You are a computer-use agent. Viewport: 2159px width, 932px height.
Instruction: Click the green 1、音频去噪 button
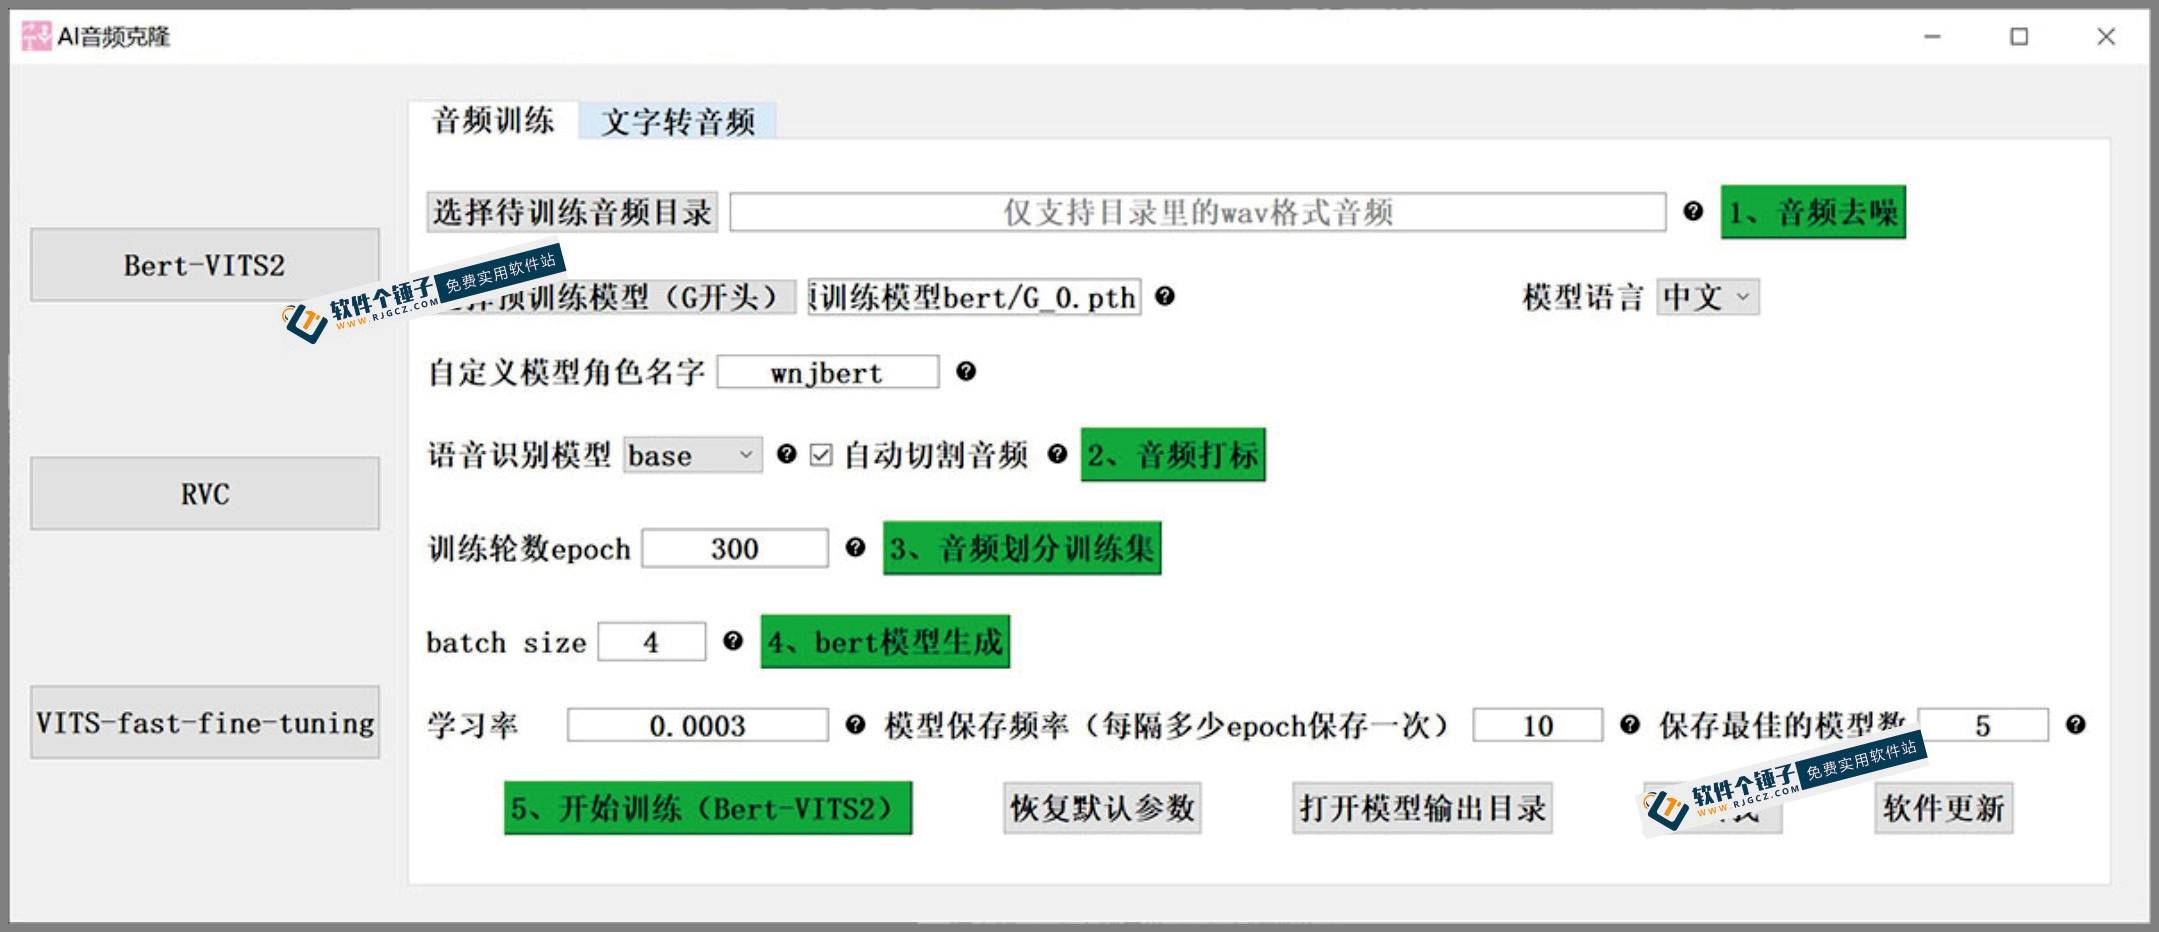[x=1813, y=212]
